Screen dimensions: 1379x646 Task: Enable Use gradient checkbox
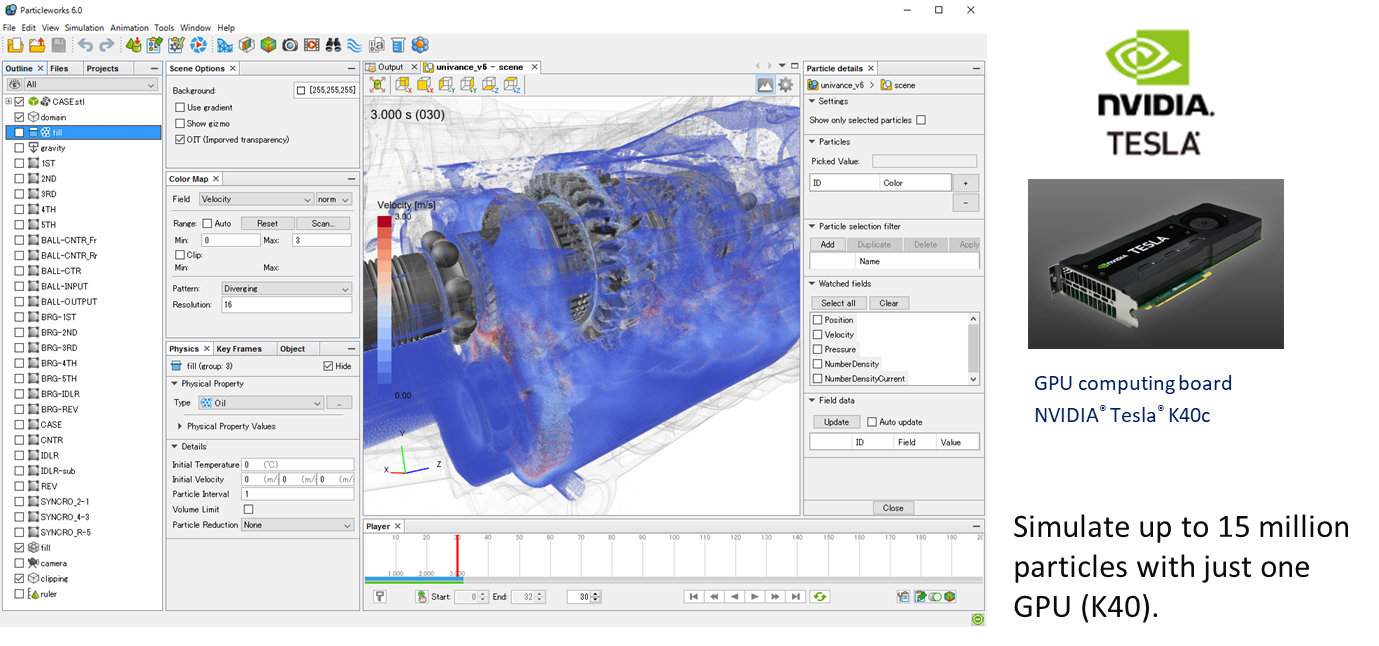pyautogui.click(x=180, y=107)
